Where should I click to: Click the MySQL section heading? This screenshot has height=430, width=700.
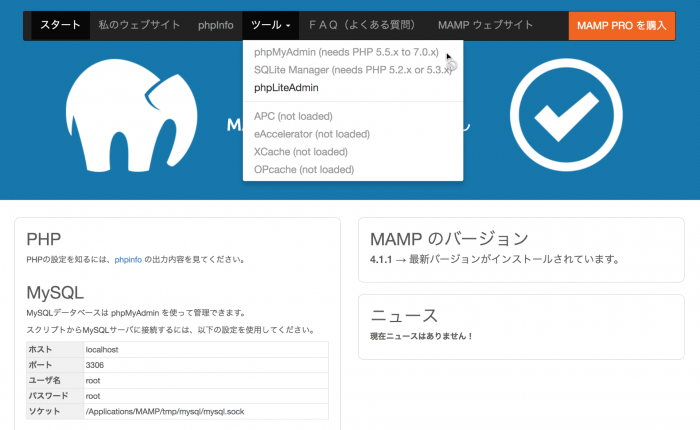pyautogui.click(x=55, y=293)
